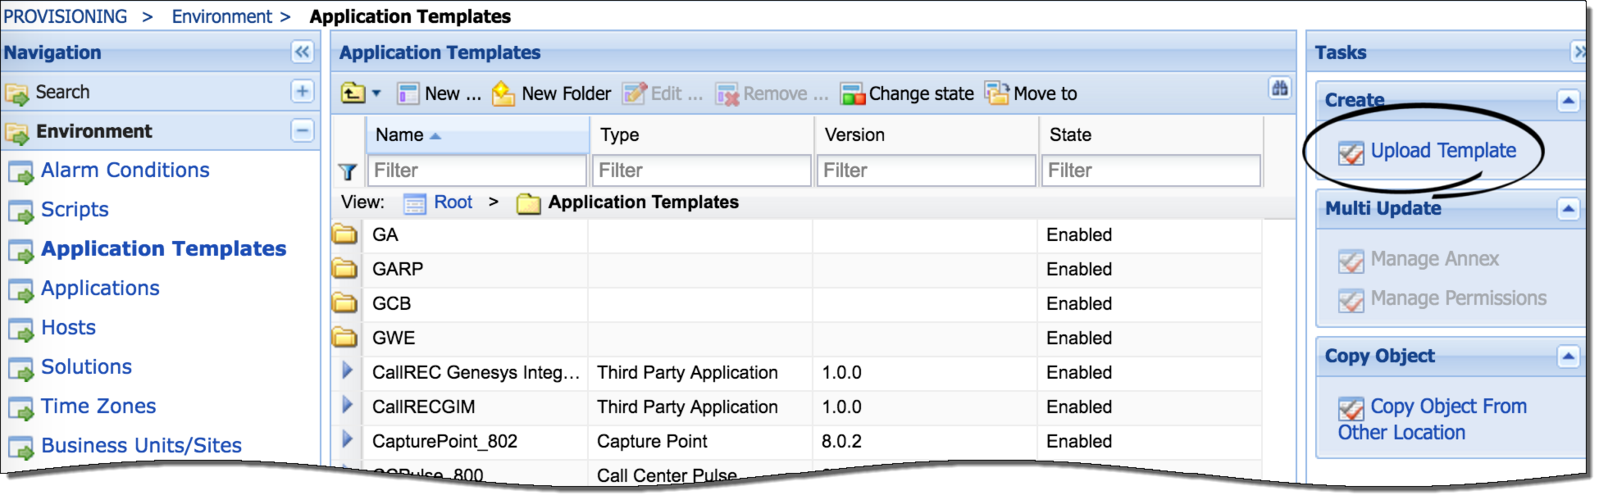Open the GARP folder icon
Image resolution: width=1599 pixels, height=500 pixels.
[345, 269]
